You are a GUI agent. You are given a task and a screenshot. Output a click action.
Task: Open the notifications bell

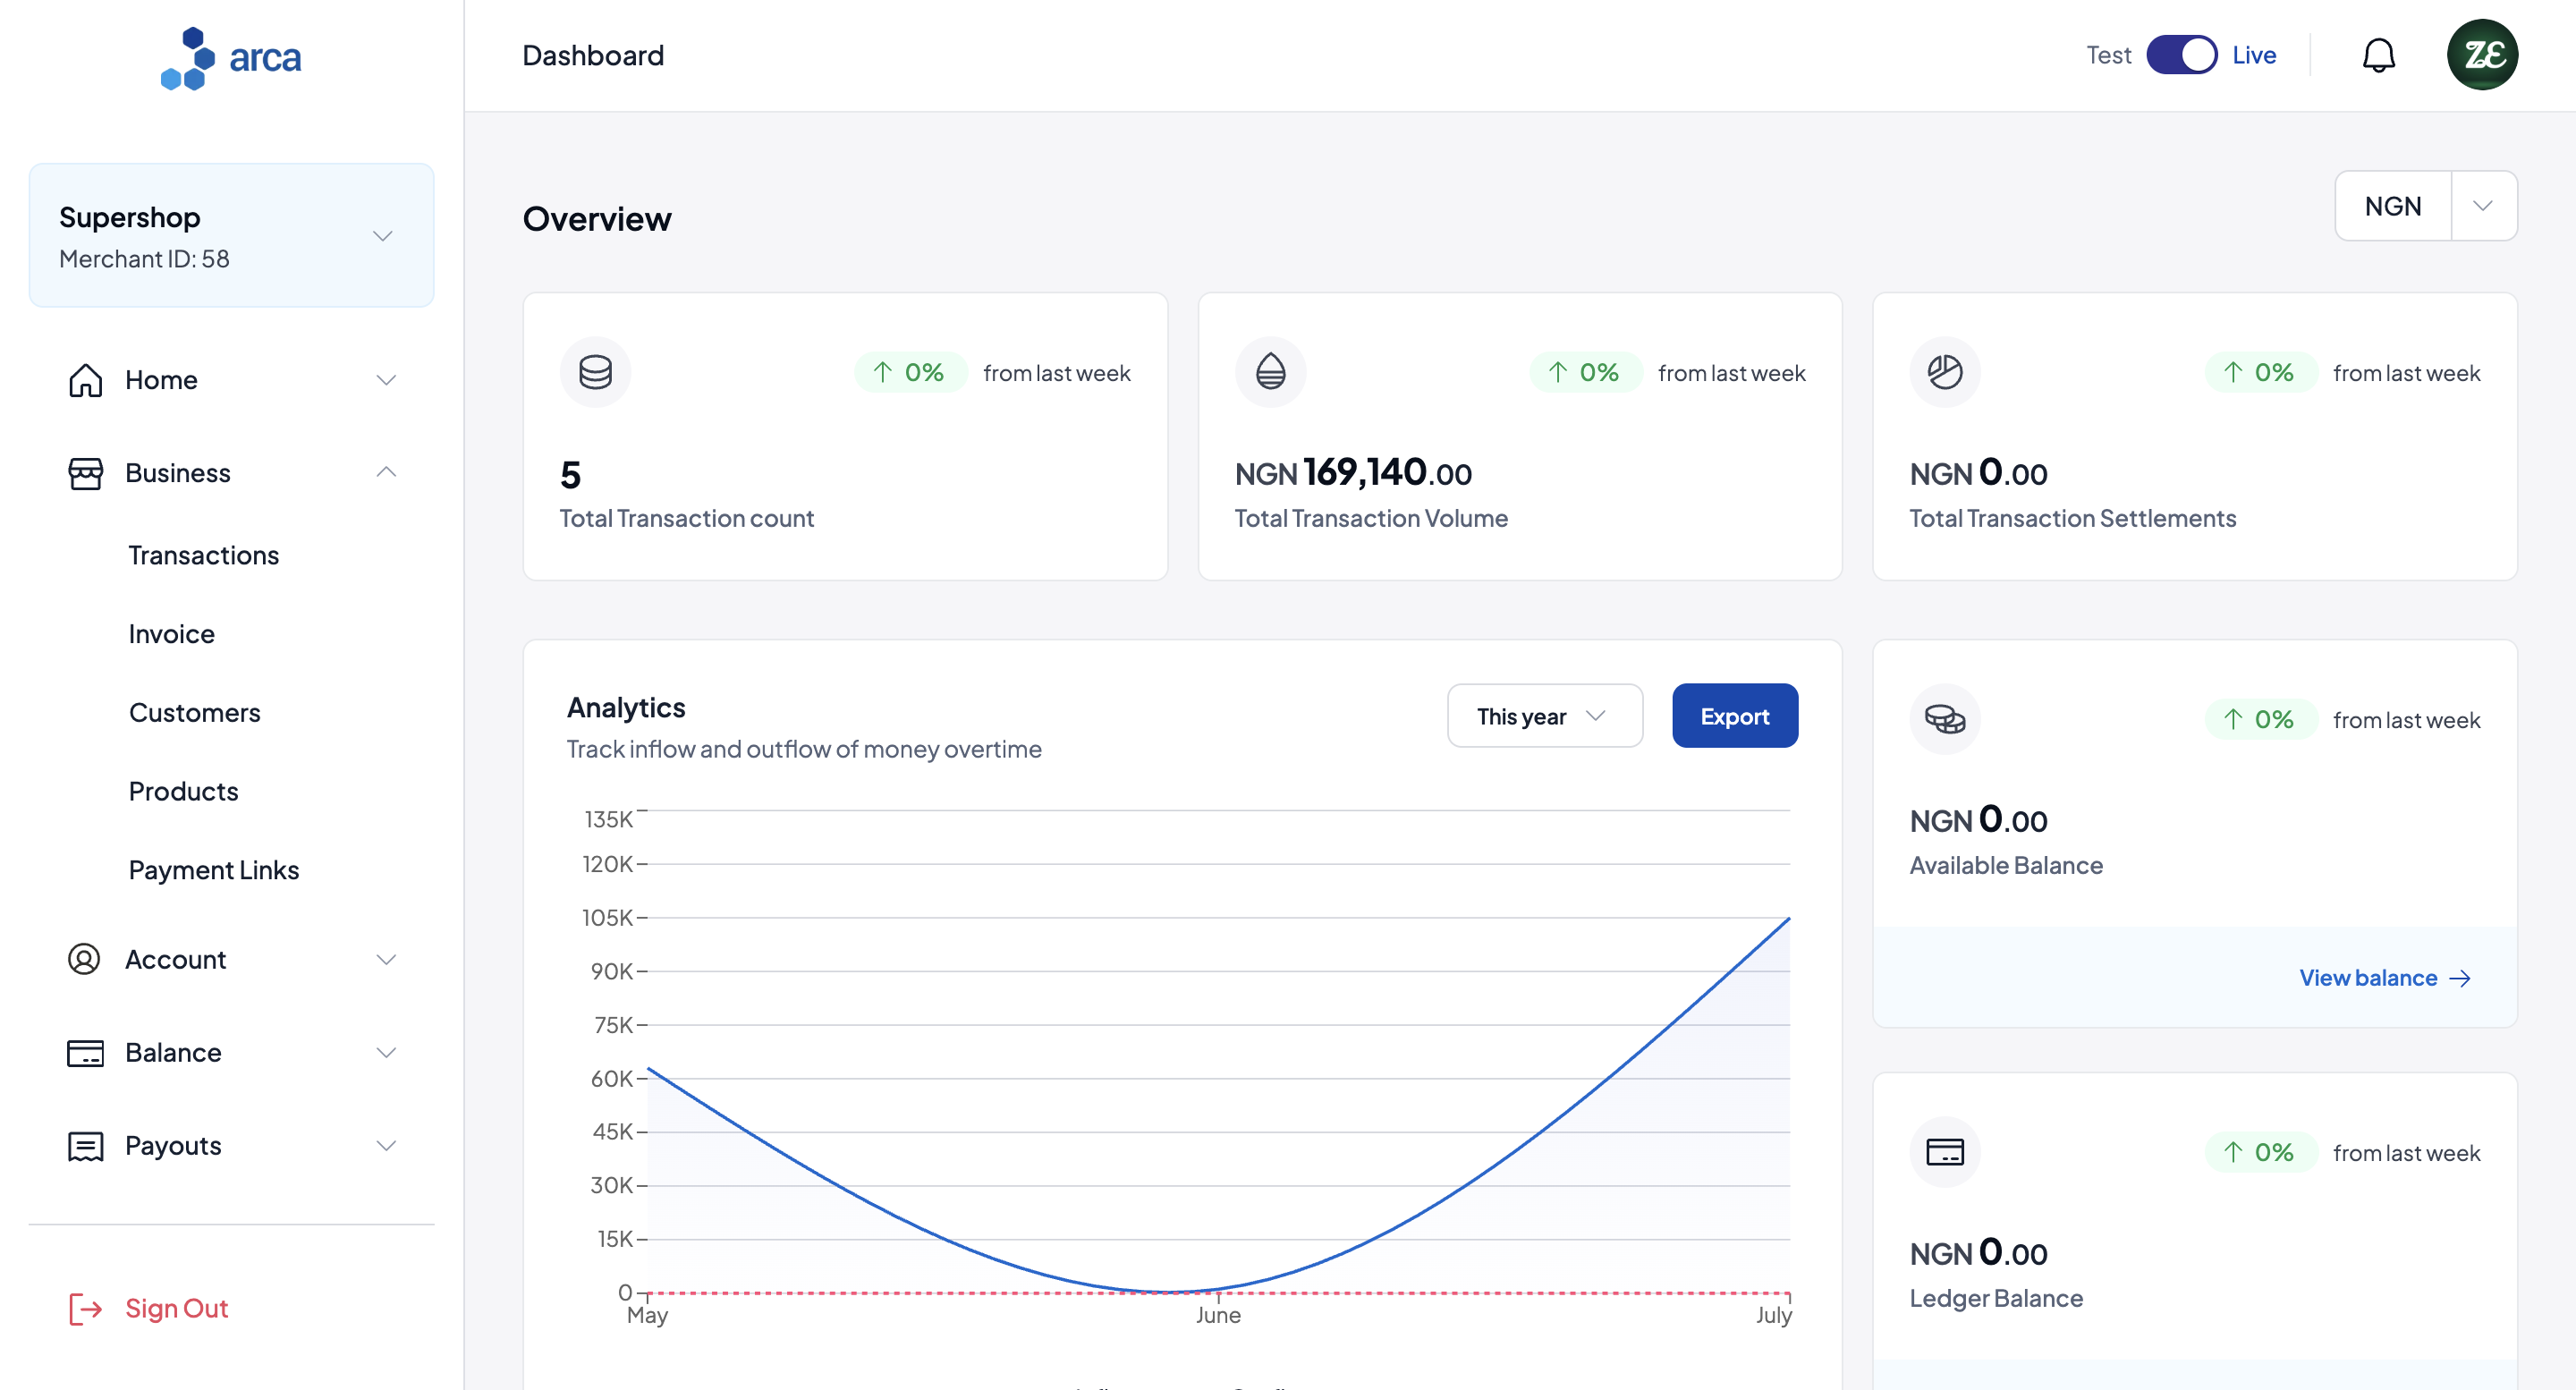tap(2378, 55)
